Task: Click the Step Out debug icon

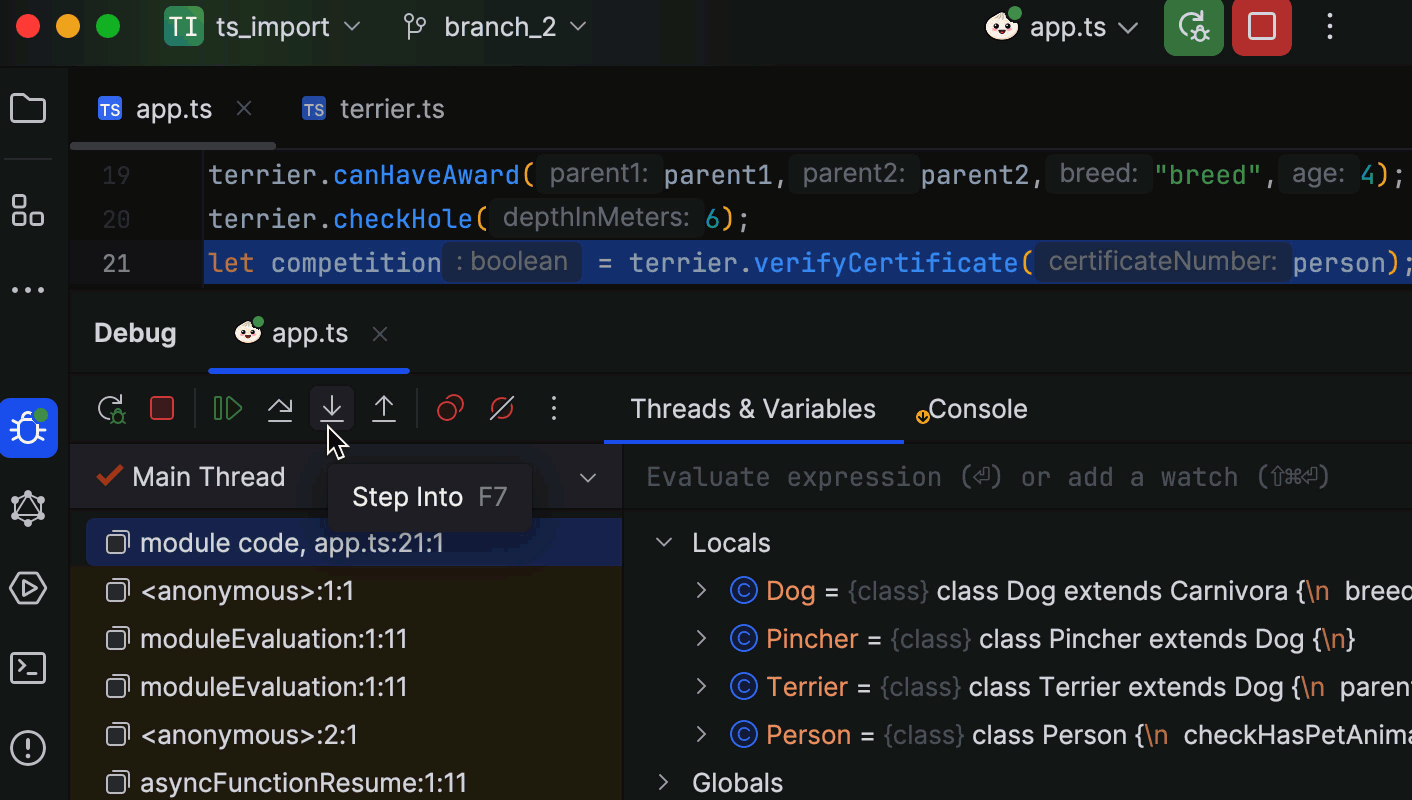Action: click(x=384, y=408)
